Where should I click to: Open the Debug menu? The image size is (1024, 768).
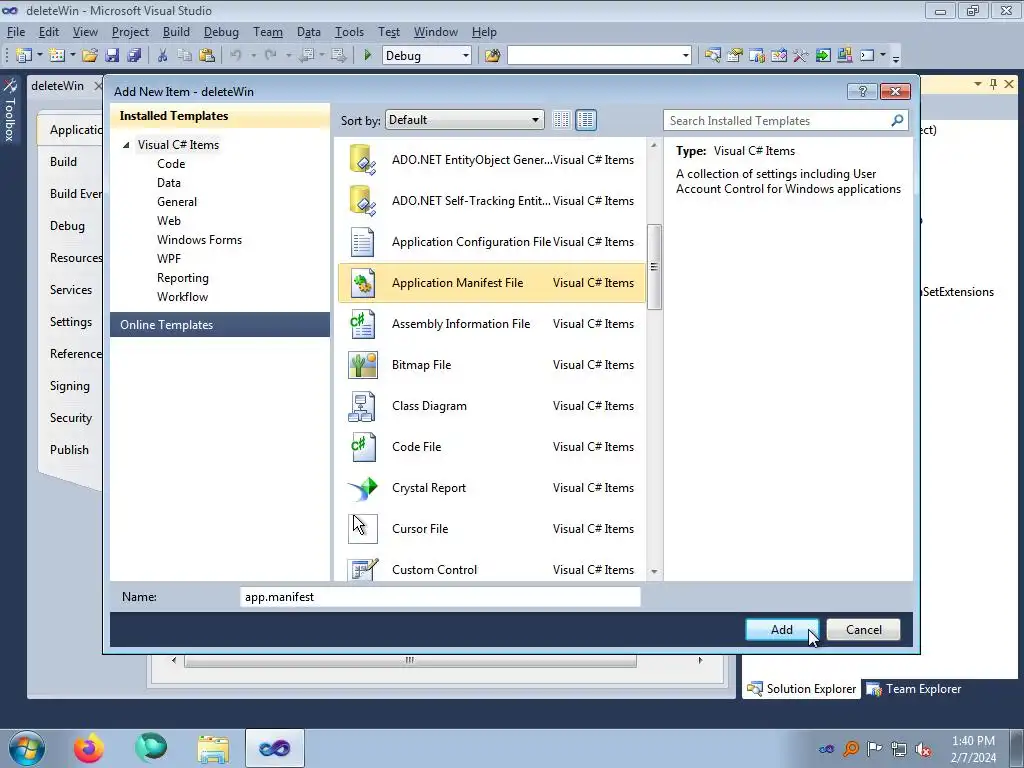(x=221, y=32)
